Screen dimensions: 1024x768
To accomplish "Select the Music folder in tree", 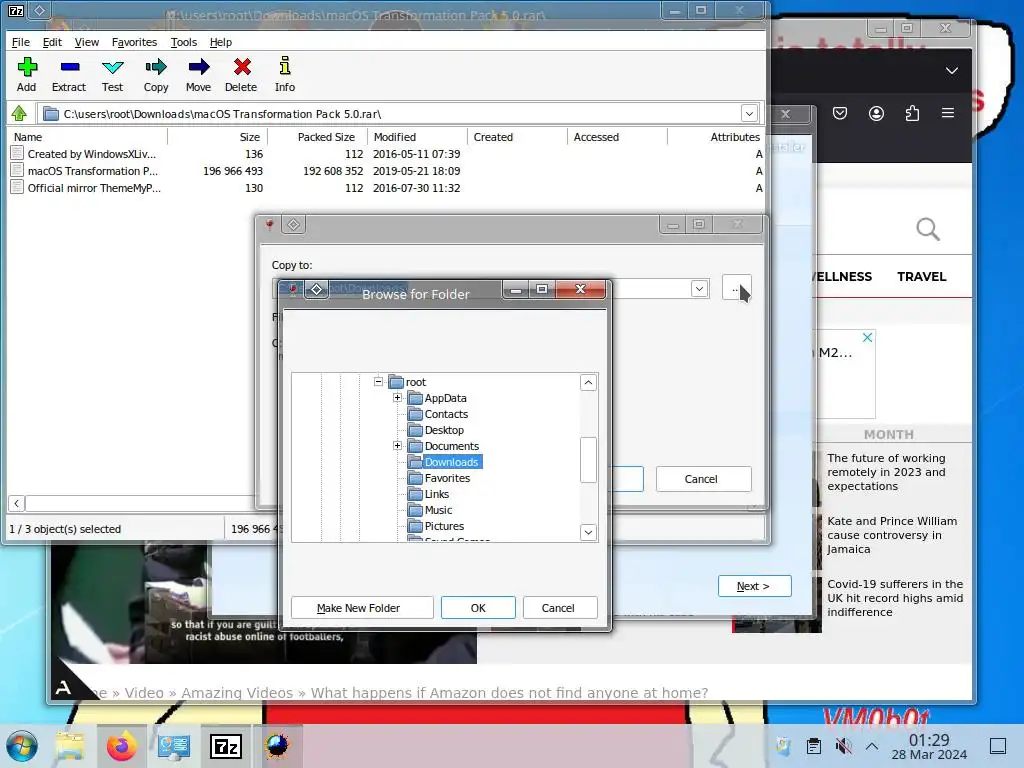I will click(x=430, y=510).
